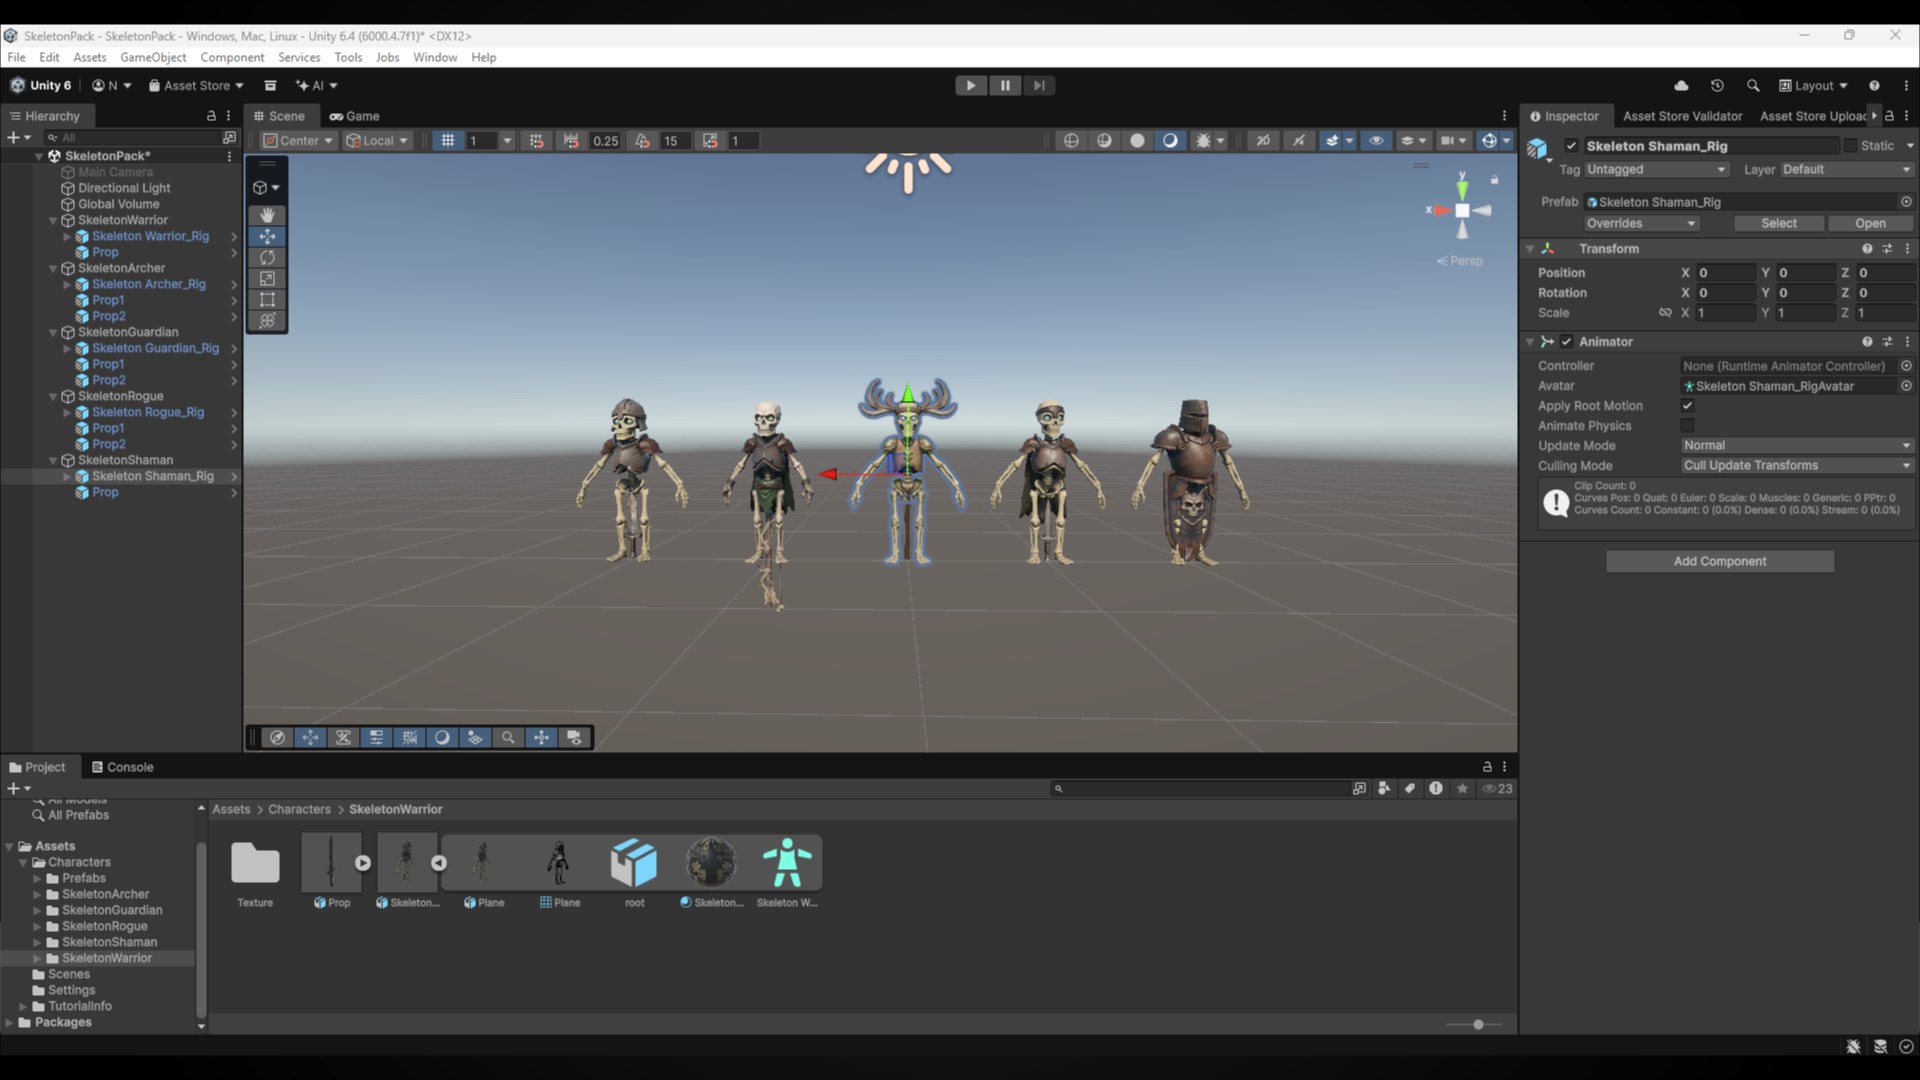The image size is (1920, 1080).
Task: Enable Animate Physics checkbox
Action: coord(1687,426)
